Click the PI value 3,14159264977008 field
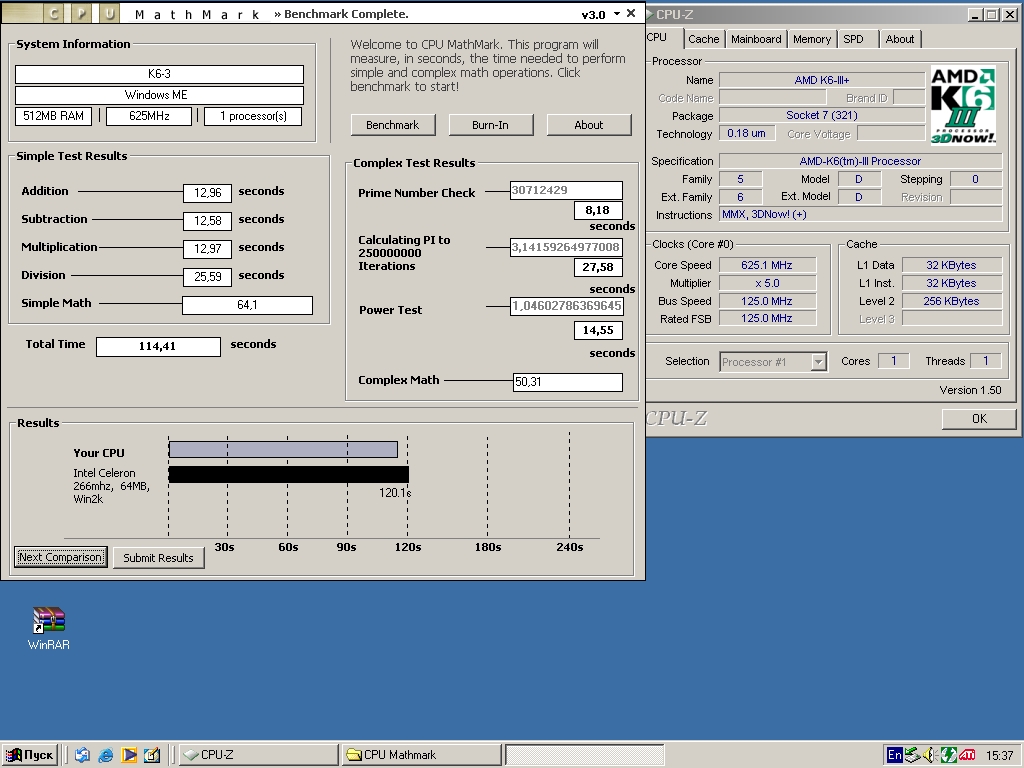1024x768 pixels. click(566, 247)
